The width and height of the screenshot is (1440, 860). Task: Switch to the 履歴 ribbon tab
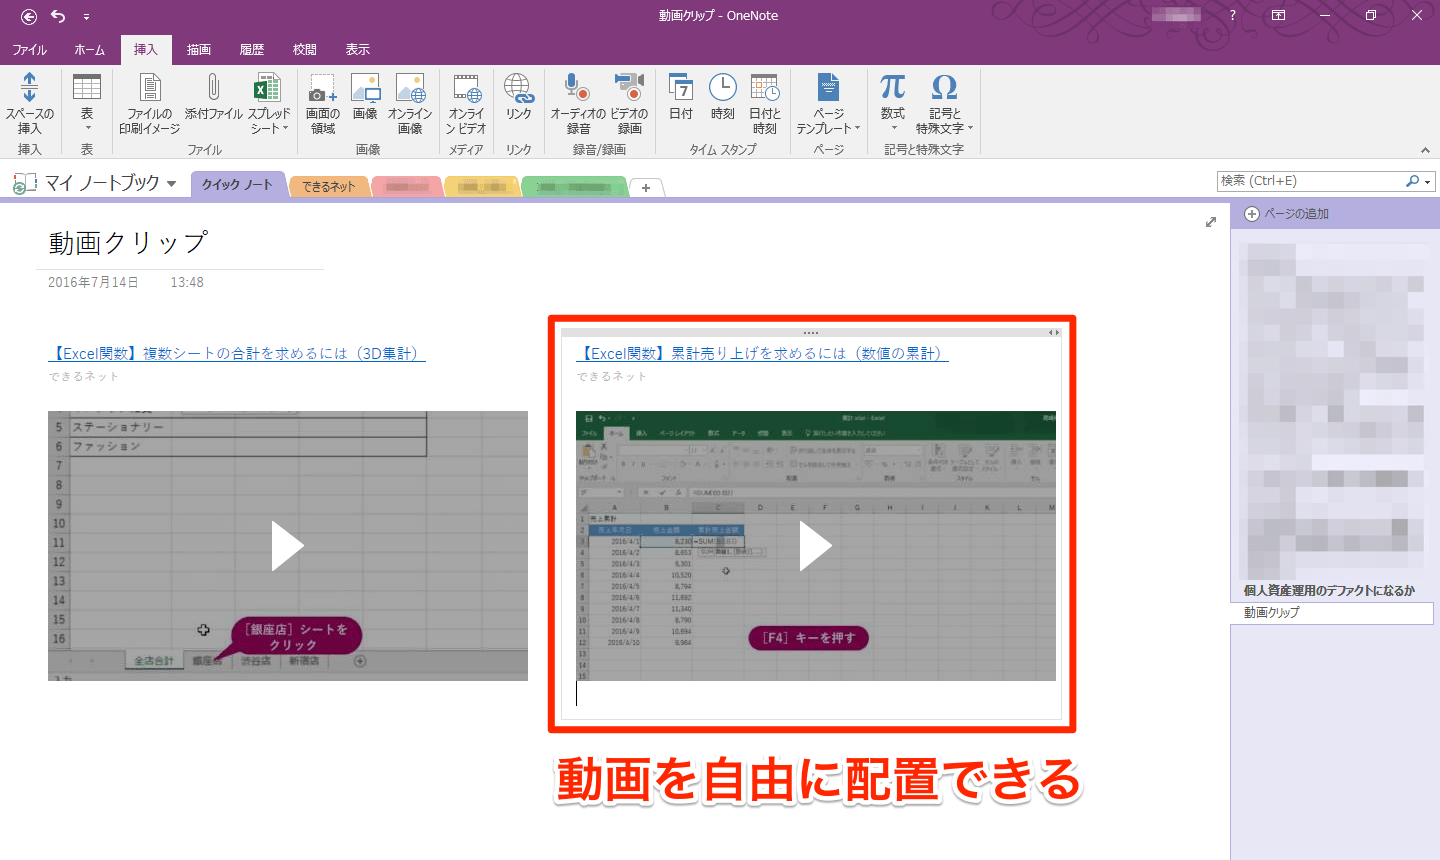(252, 49)
